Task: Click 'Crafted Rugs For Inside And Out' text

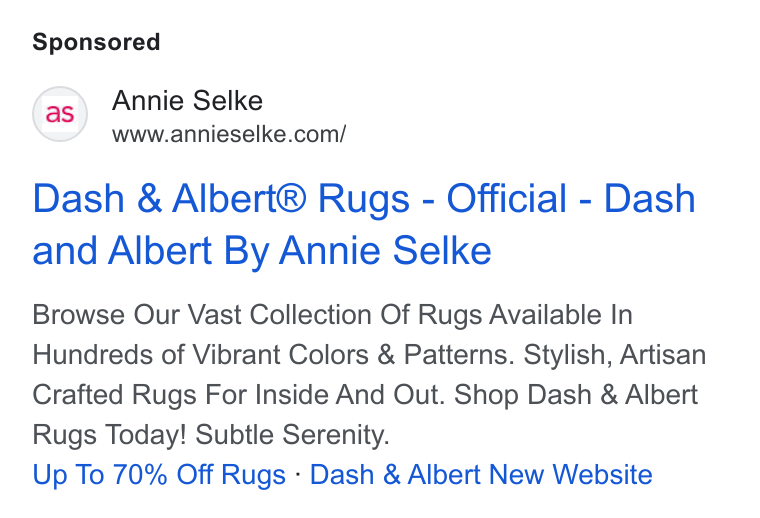Action: (238, 395)
